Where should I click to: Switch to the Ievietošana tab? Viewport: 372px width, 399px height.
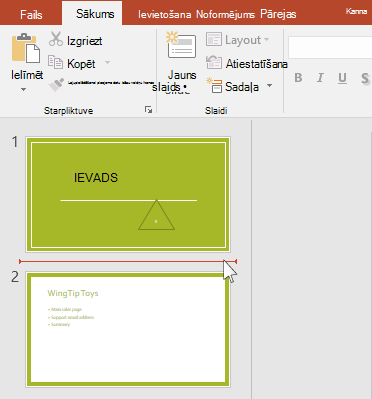coord(165,14)
